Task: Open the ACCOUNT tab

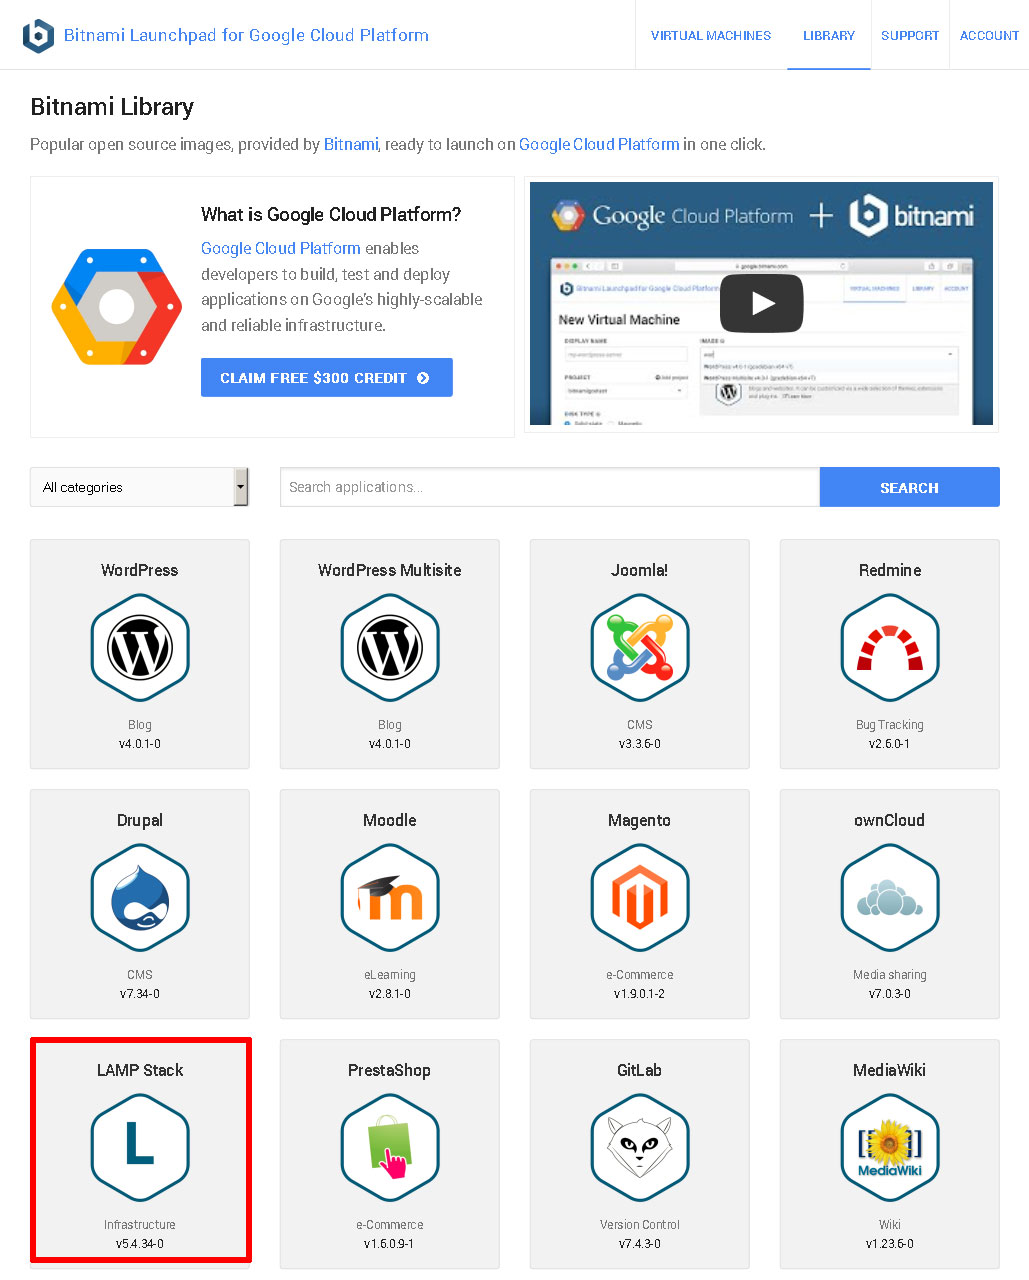Action: click(x=989, y=35)
